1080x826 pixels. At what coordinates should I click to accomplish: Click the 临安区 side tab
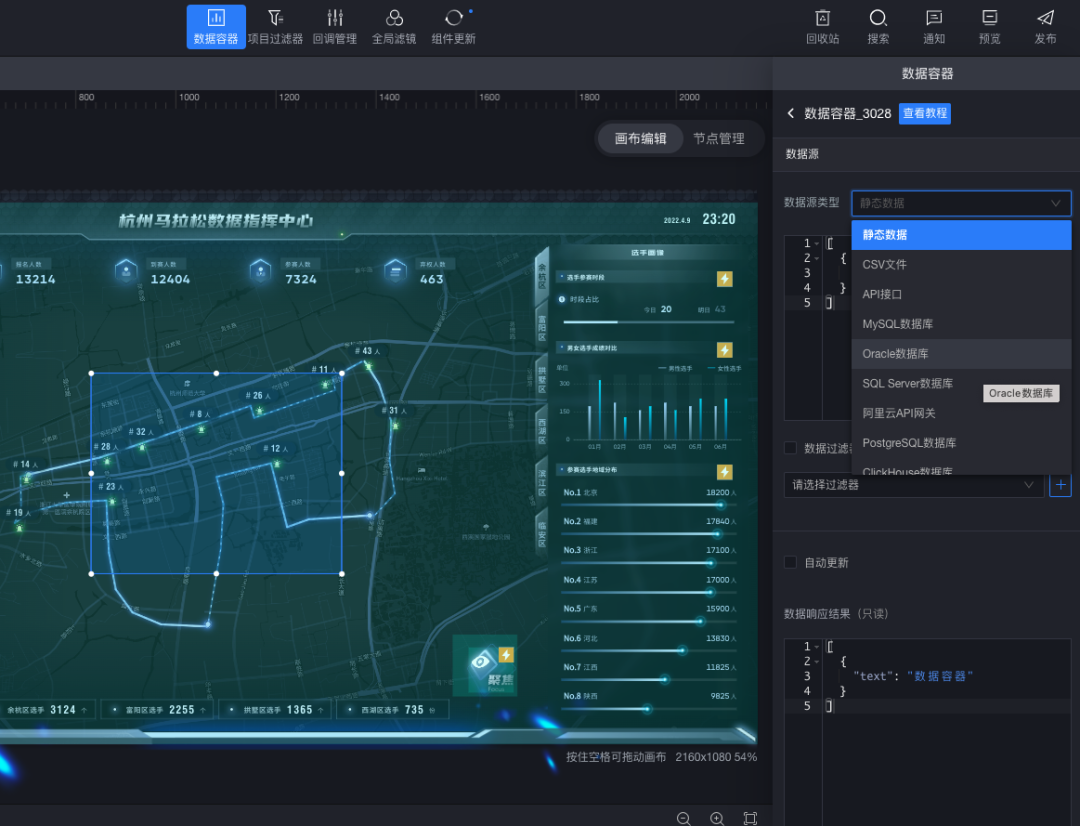coord(542,533)
